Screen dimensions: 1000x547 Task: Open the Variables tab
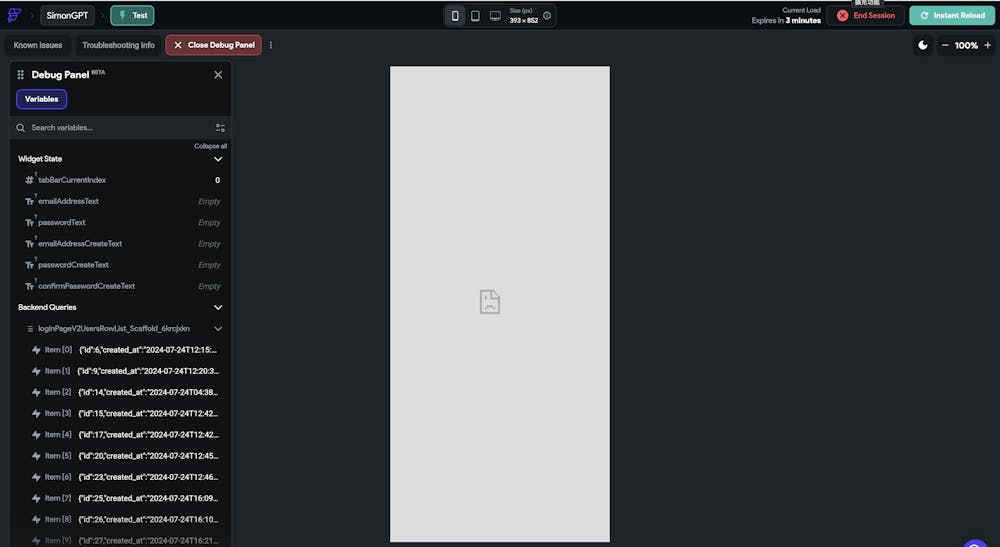pos(41,99)
